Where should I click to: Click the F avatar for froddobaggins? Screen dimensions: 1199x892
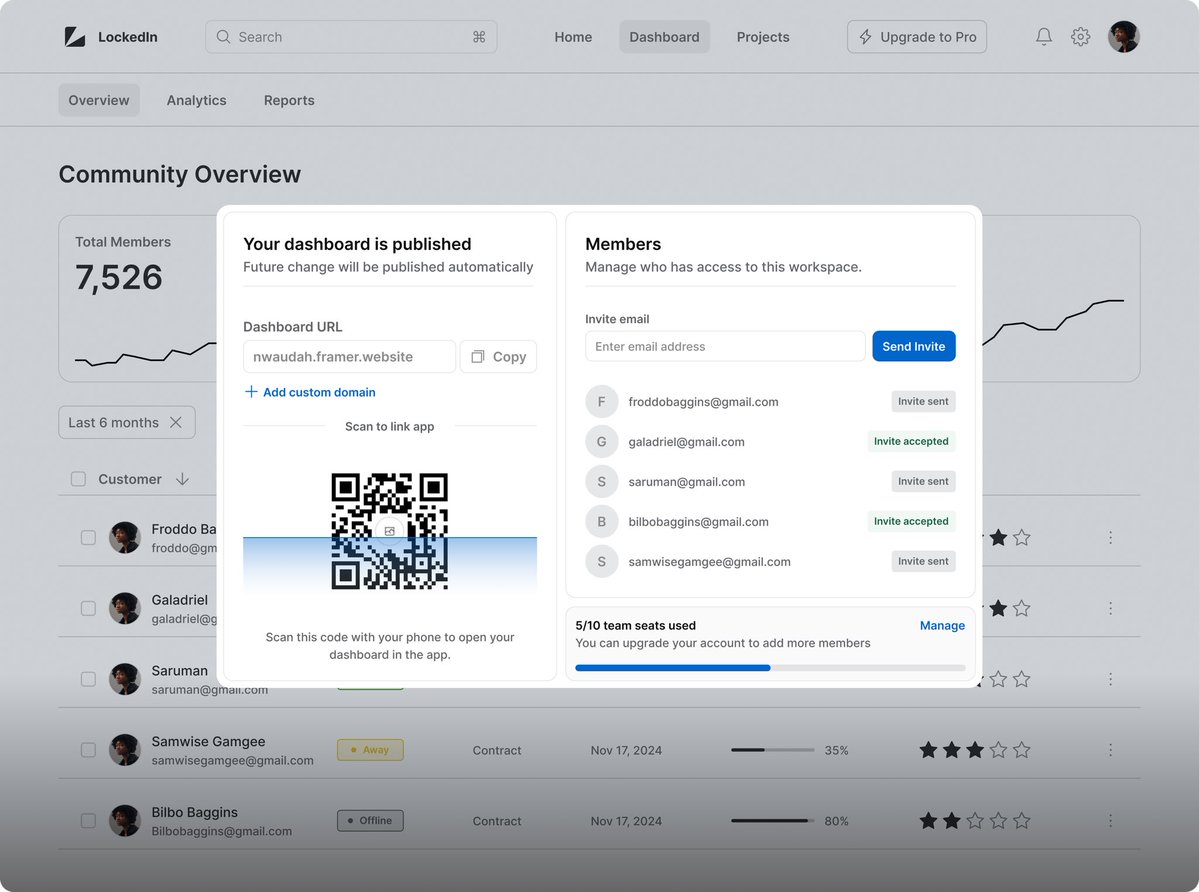point(602,401)
